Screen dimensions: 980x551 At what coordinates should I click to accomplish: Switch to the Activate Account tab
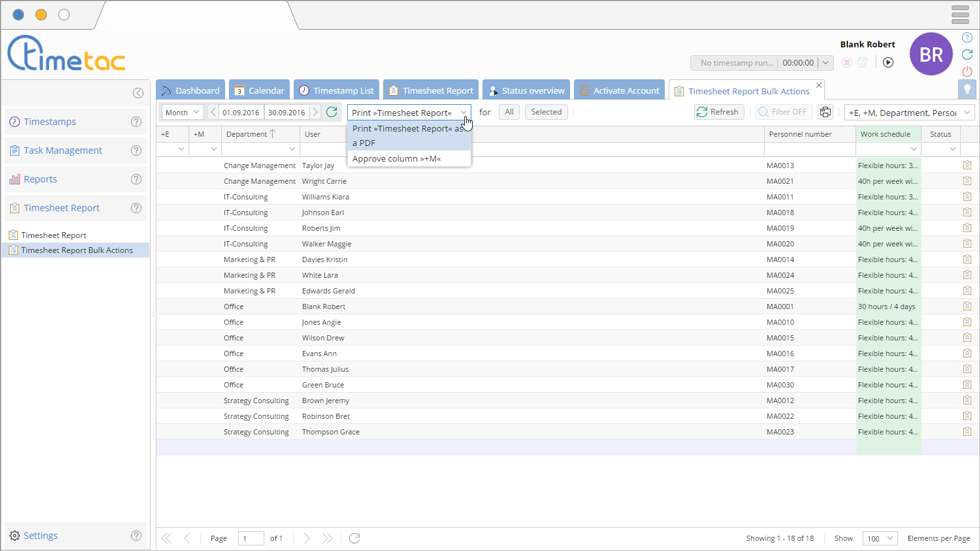pos(619,90)
